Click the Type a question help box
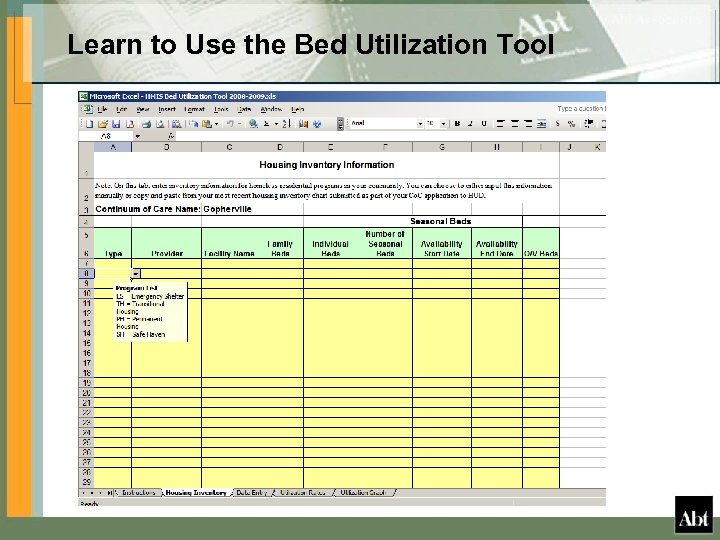 581,109
